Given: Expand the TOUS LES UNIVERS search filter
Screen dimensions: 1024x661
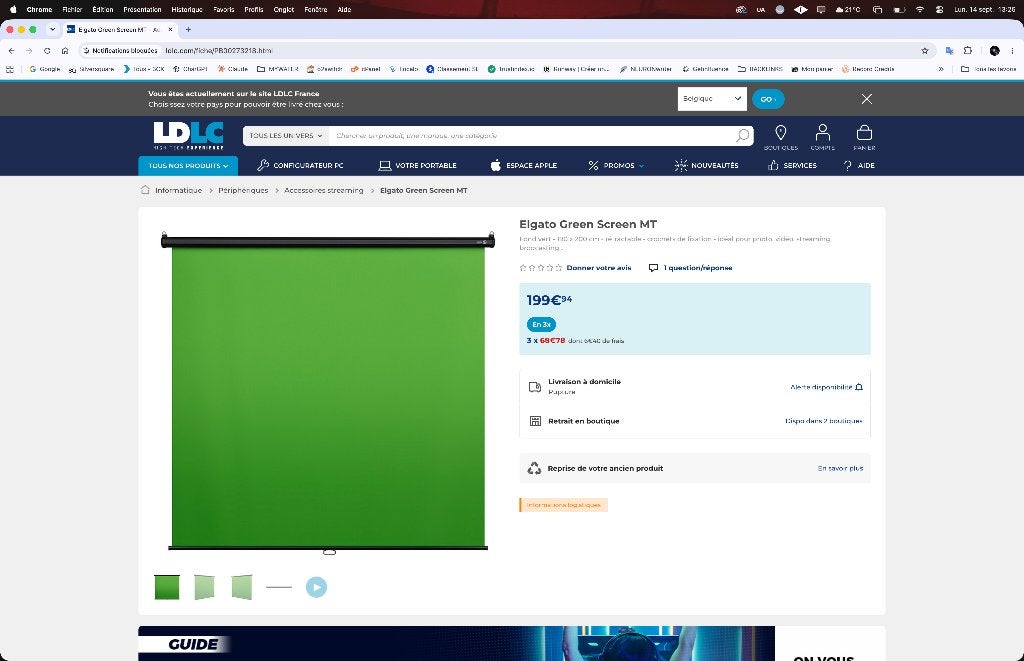Looking at the screenshot, I should pyautogui.click(x=285, y=135).
